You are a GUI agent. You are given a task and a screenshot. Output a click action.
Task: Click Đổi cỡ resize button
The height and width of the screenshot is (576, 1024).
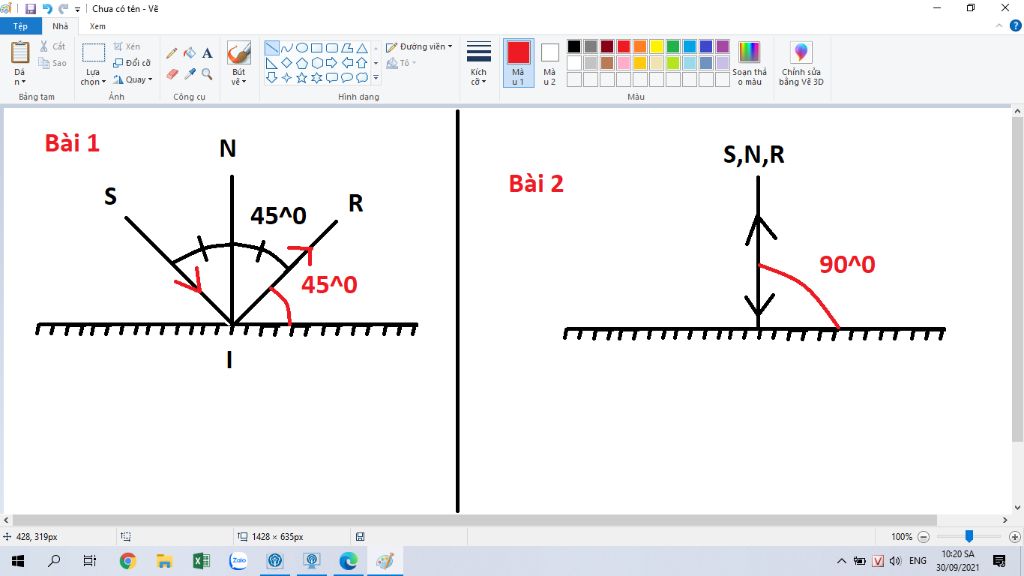132,63
